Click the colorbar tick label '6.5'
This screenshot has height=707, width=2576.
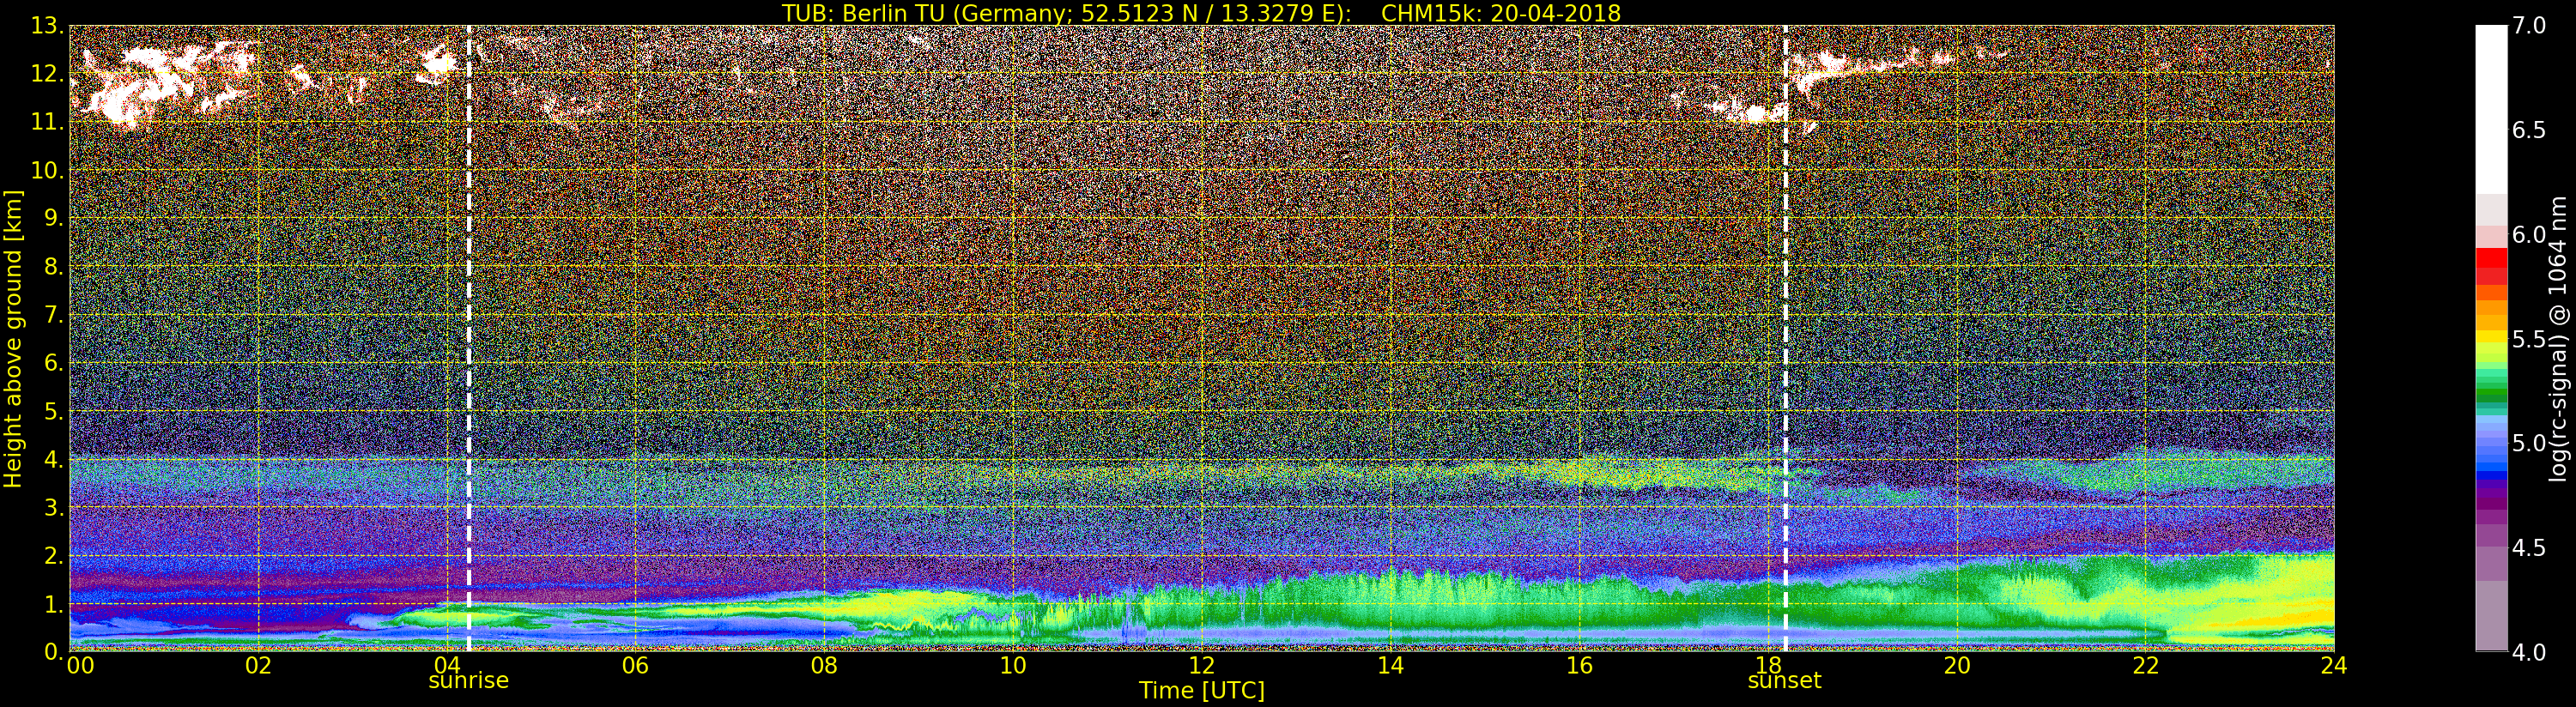coord(2529,130)
